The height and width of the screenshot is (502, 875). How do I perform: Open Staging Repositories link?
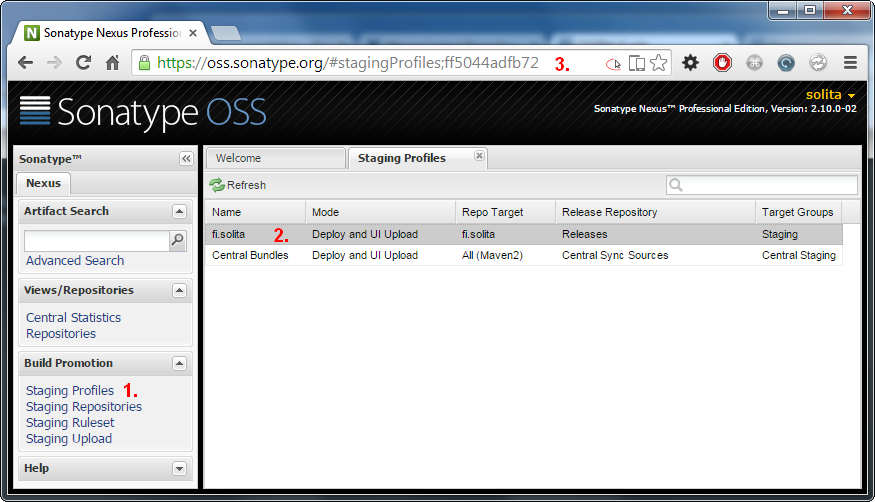tap(84, 407)
